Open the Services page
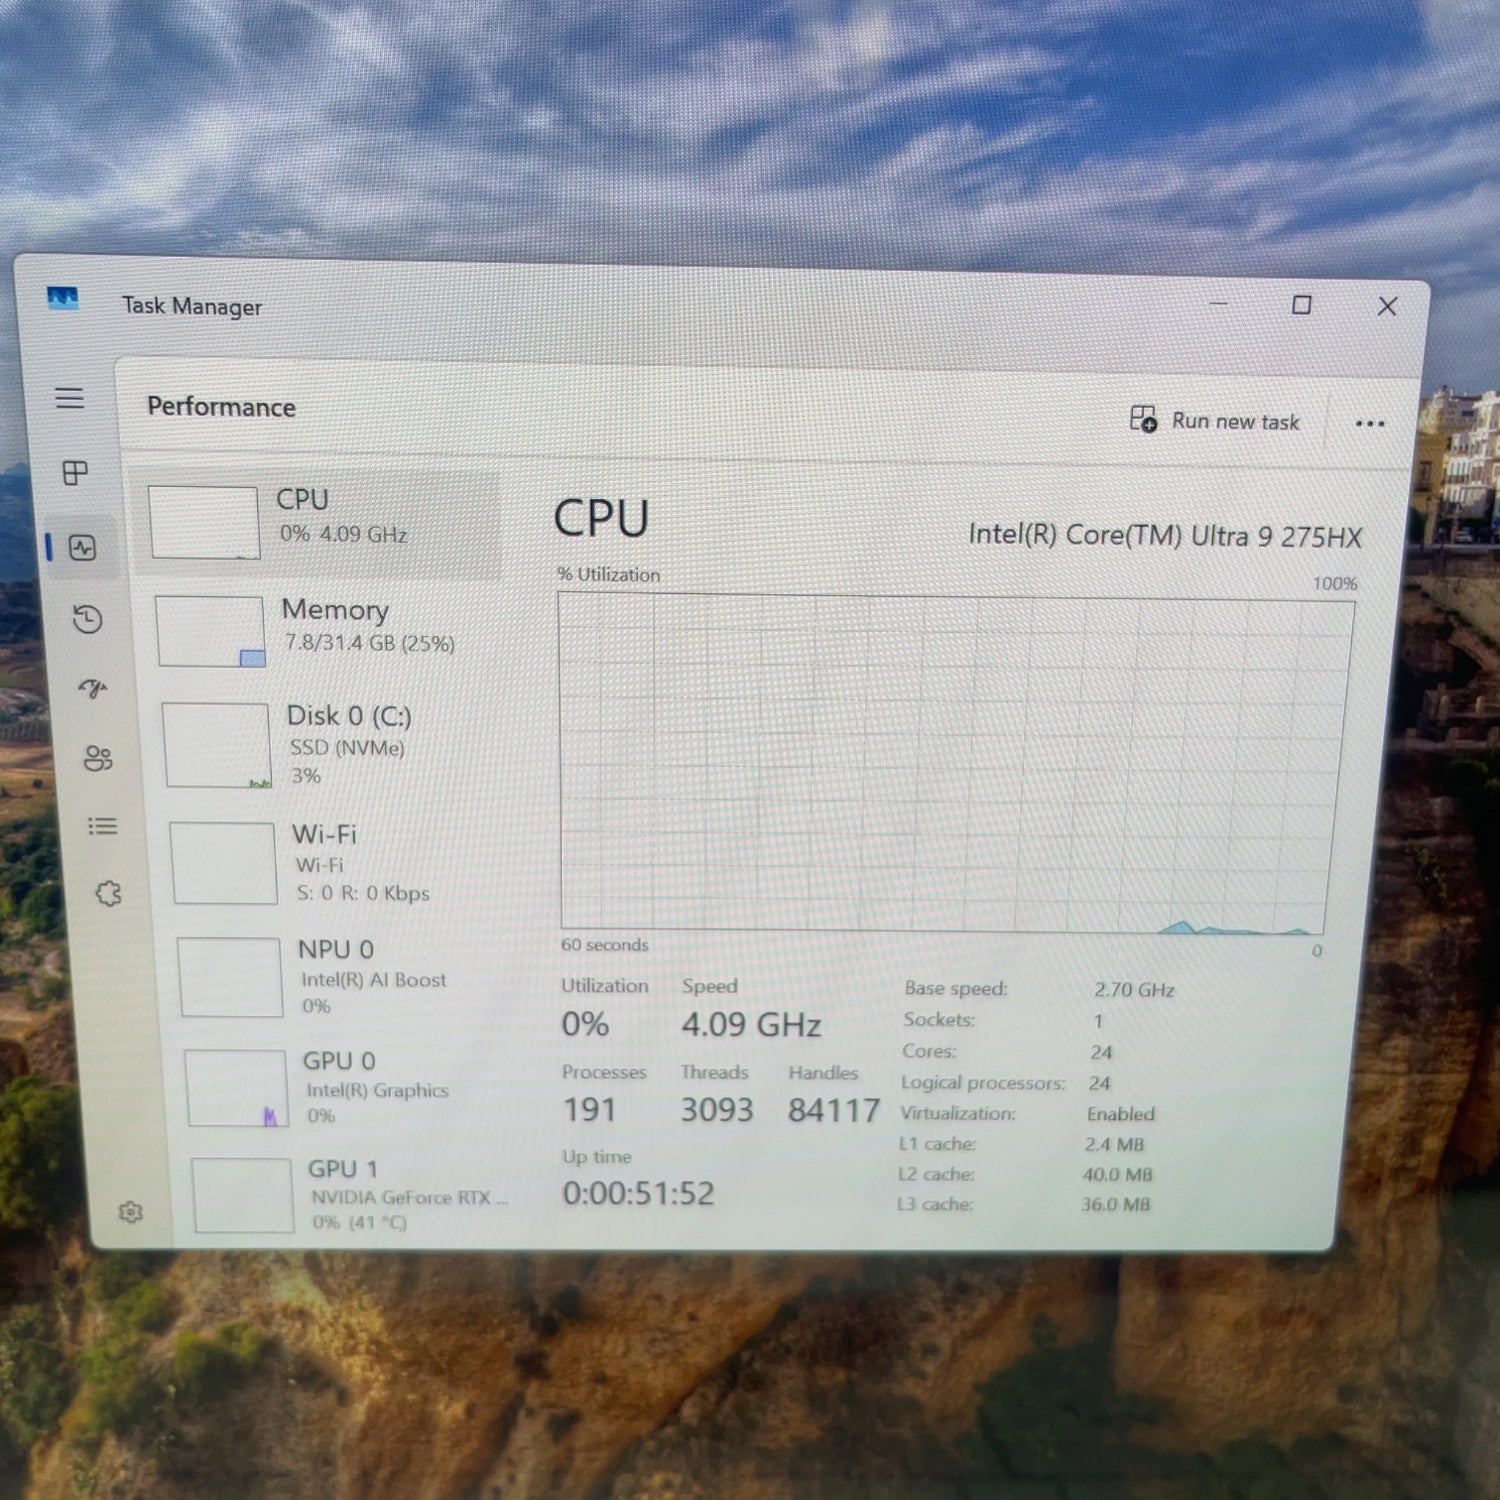1500x1500 pixels. pos(108,893)
